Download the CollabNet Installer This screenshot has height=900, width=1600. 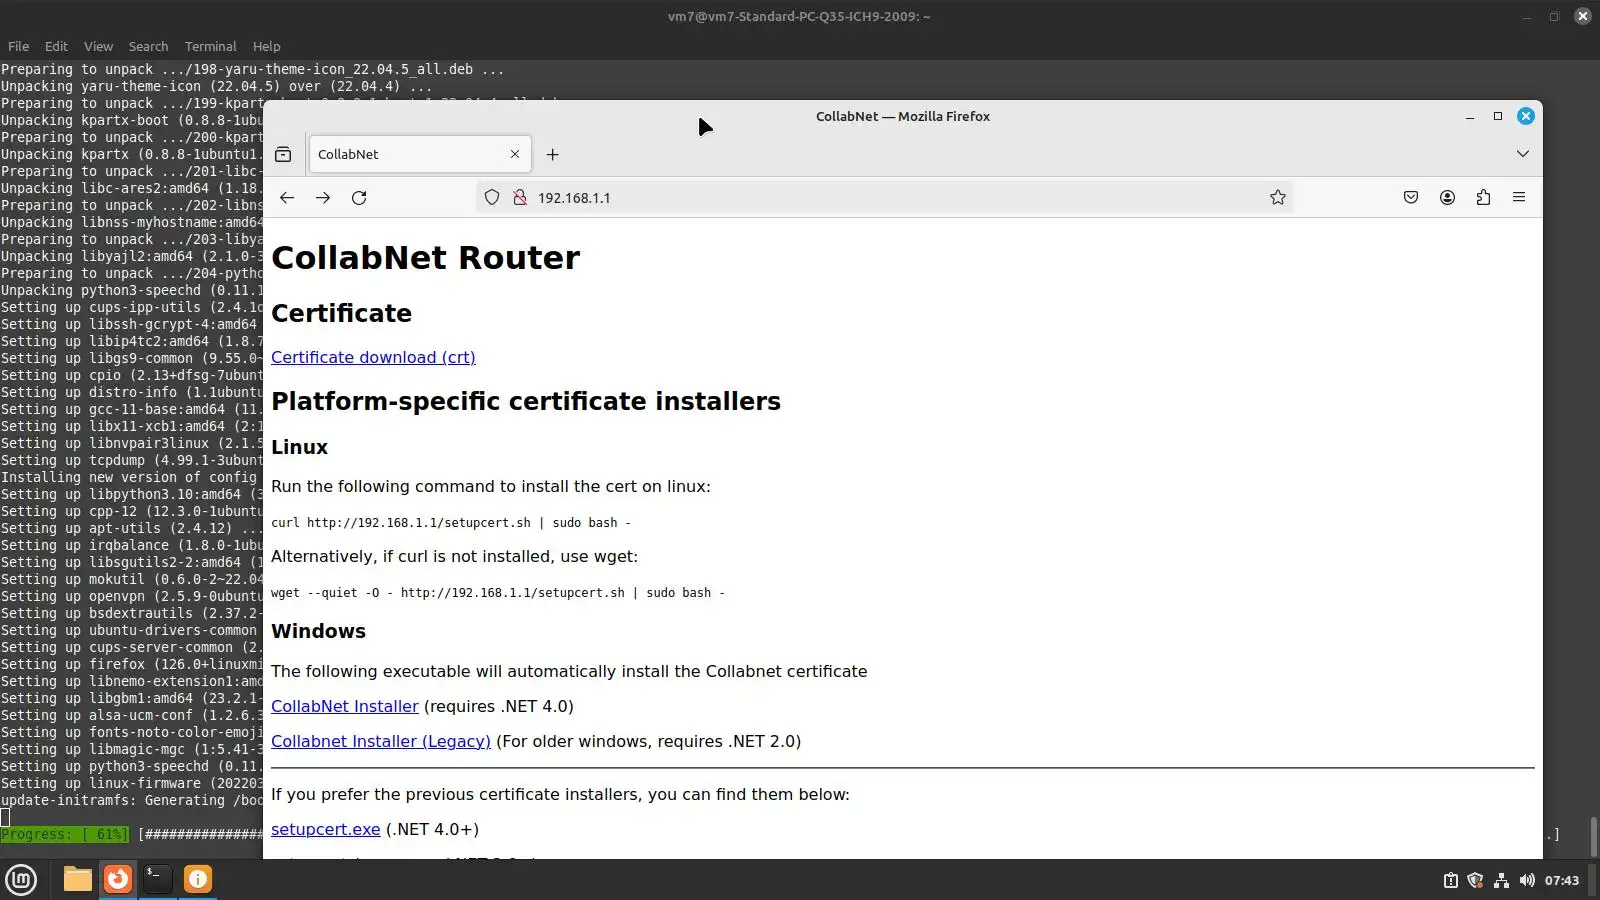[x=345, y=706]
